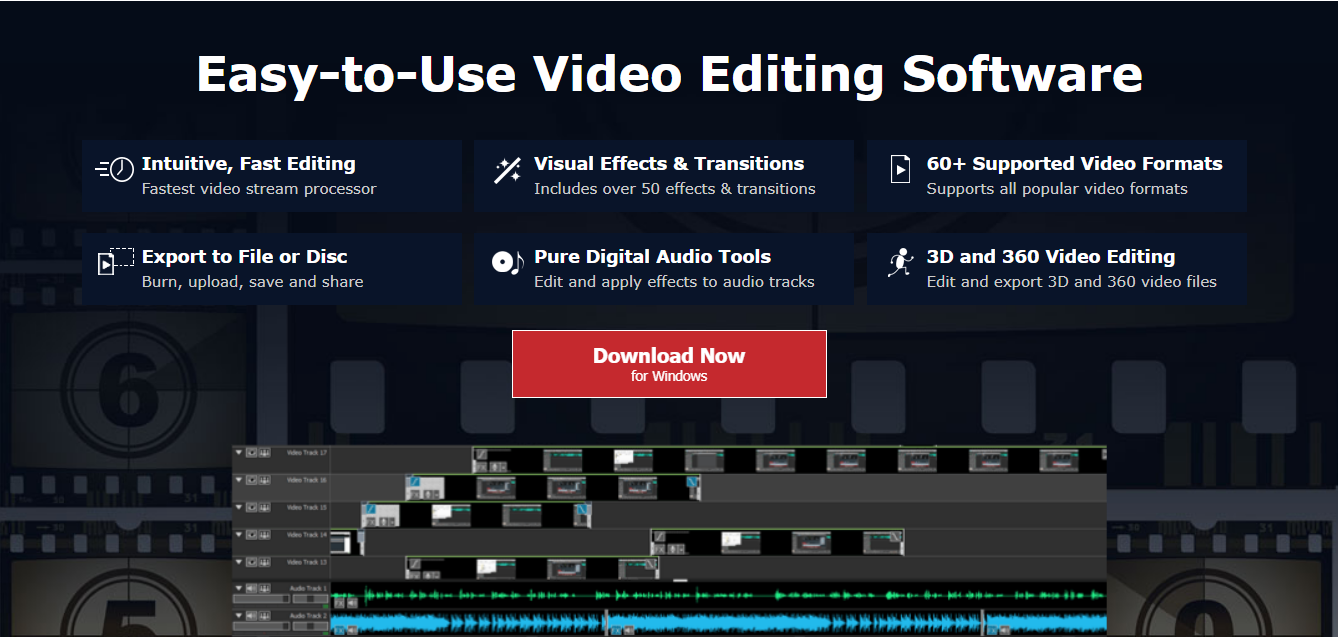Click the Audio Track 1 pan slider
The width and height of the screenshot is (1338, 637).
click(x=310, y=599)
